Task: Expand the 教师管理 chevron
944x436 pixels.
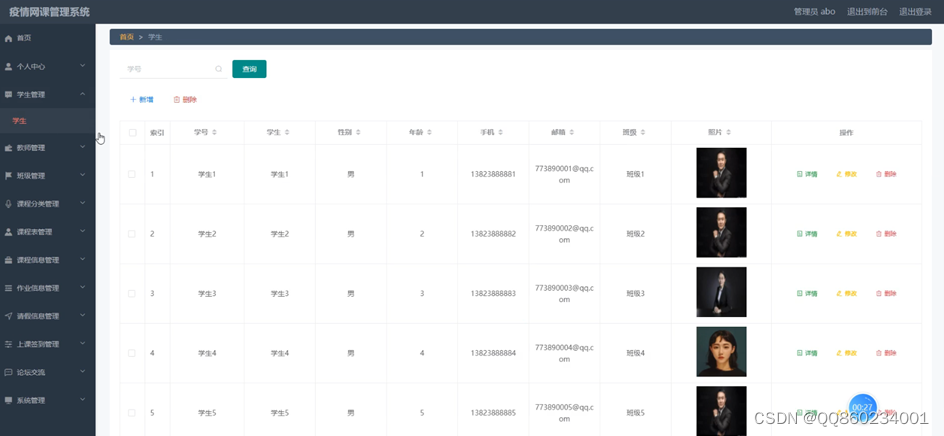Action: [83, 146]
